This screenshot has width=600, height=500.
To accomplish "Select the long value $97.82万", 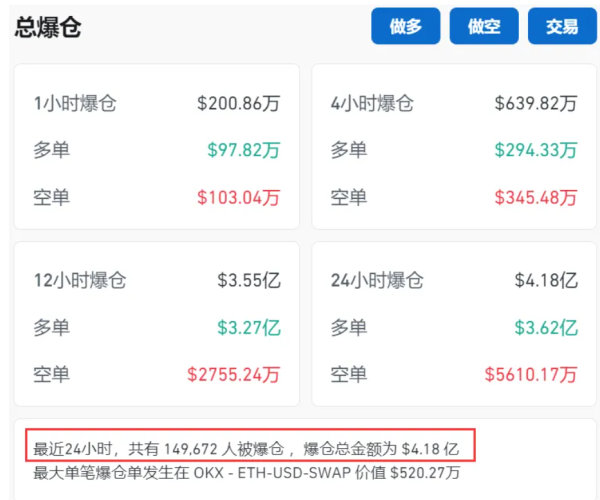I will (244, 150).
